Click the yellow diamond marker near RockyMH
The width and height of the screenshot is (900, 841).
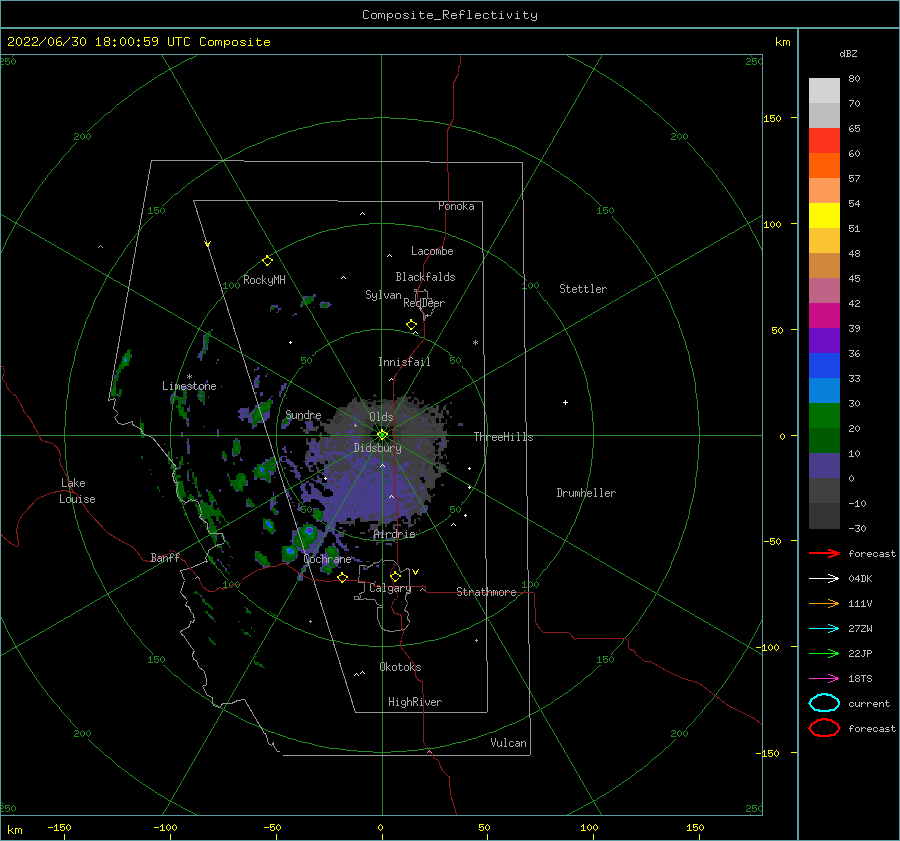coord(267,261)
